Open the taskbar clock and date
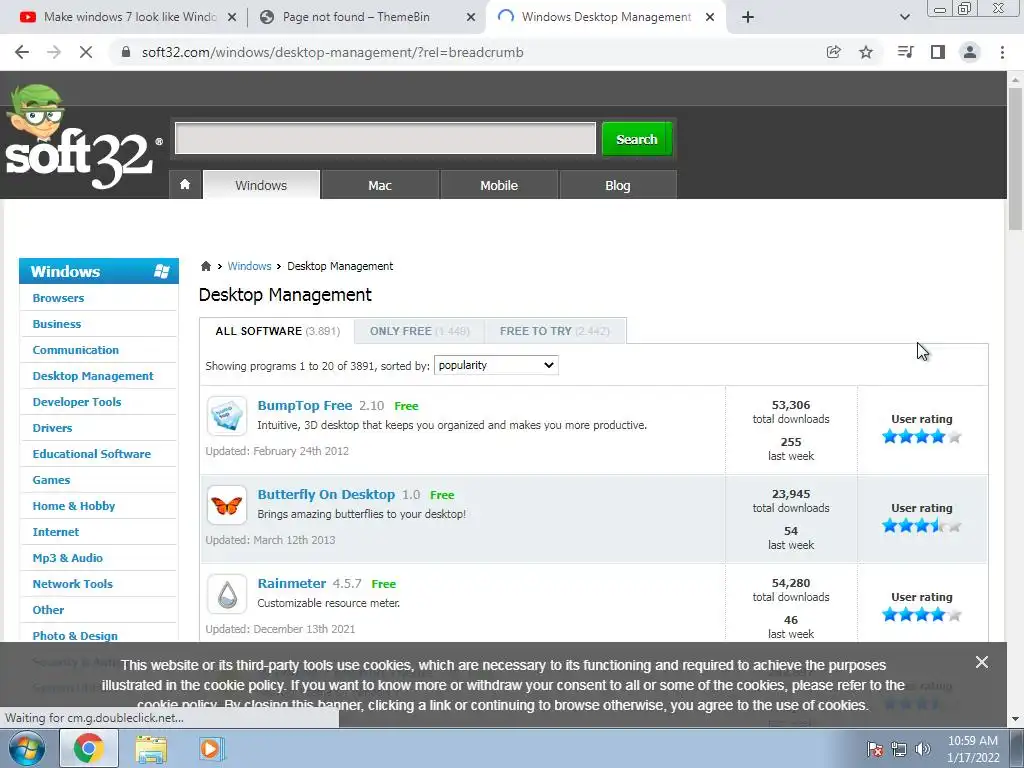Image resolution: width=1024 pixels, height=768 pixels. point(973,749)
